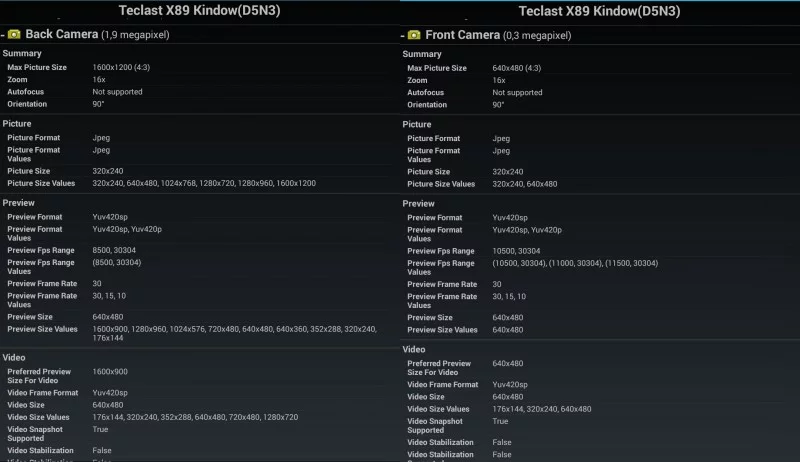Click the Back Camera icon
The image size is (800, 462).
[x=14, y=34]
